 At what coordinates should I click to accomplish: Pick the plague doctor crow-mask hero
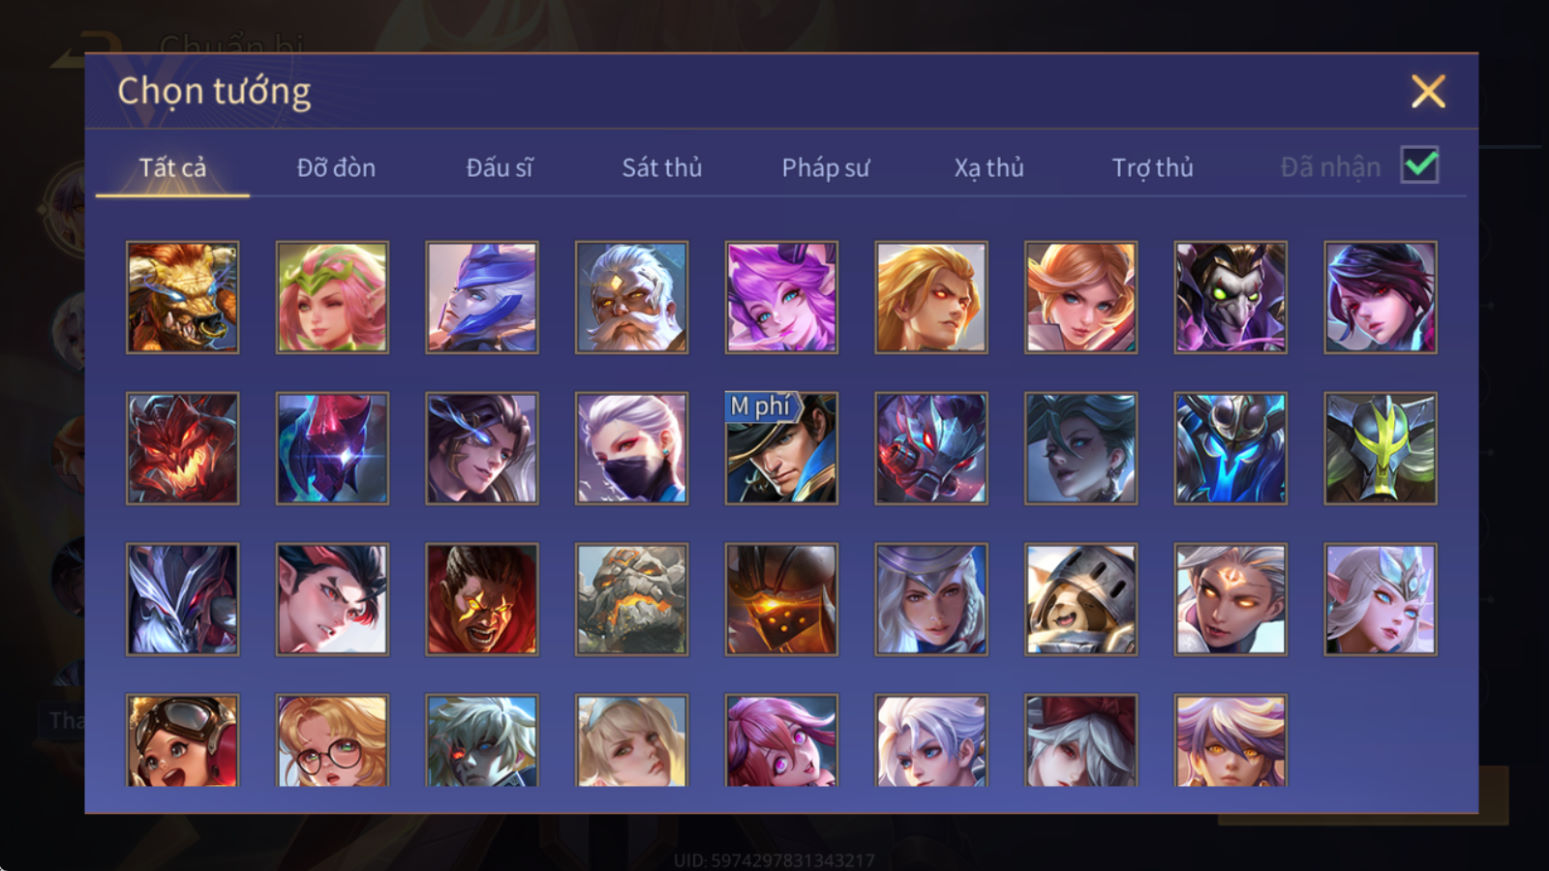[1230, 297]
